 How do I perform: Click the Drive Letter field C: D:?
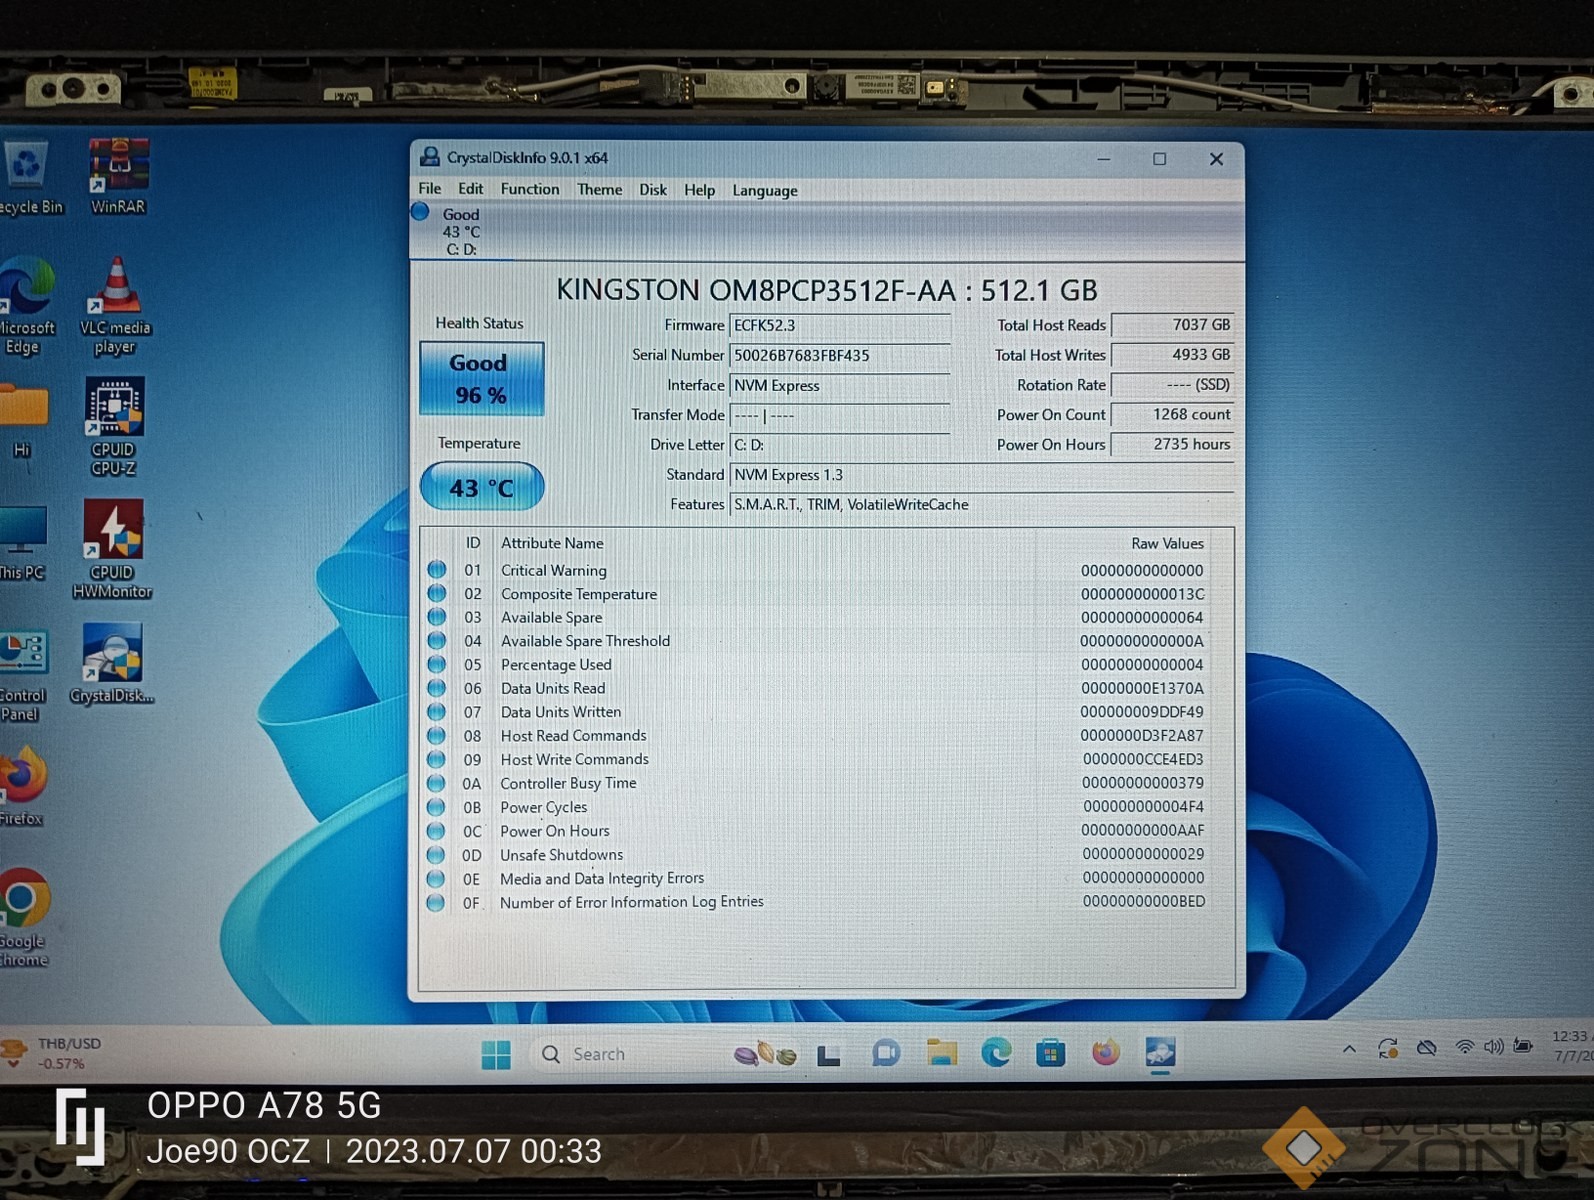point(839,445)
